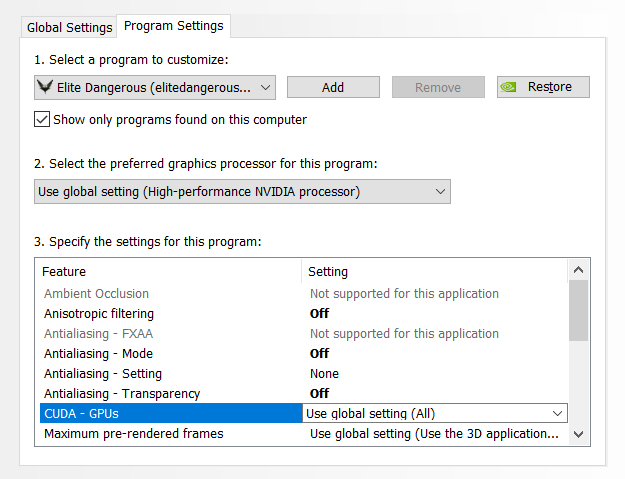
Task: Click the Setting column header
Action: click(x=434, y=271)
